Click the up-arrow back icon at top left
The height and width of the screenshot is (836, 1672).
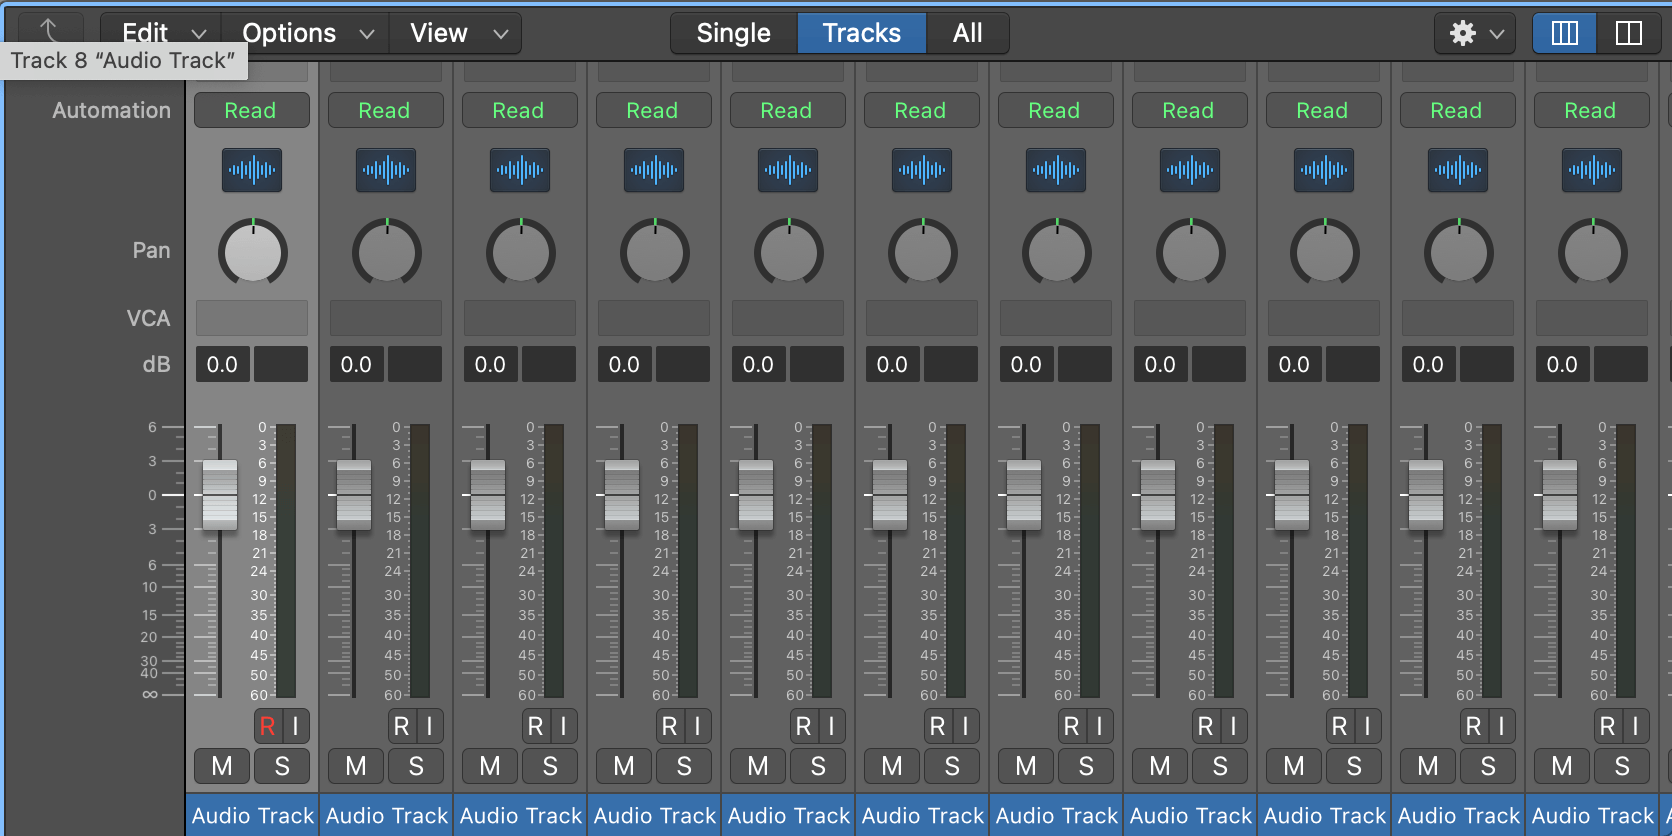pos(48,30)
